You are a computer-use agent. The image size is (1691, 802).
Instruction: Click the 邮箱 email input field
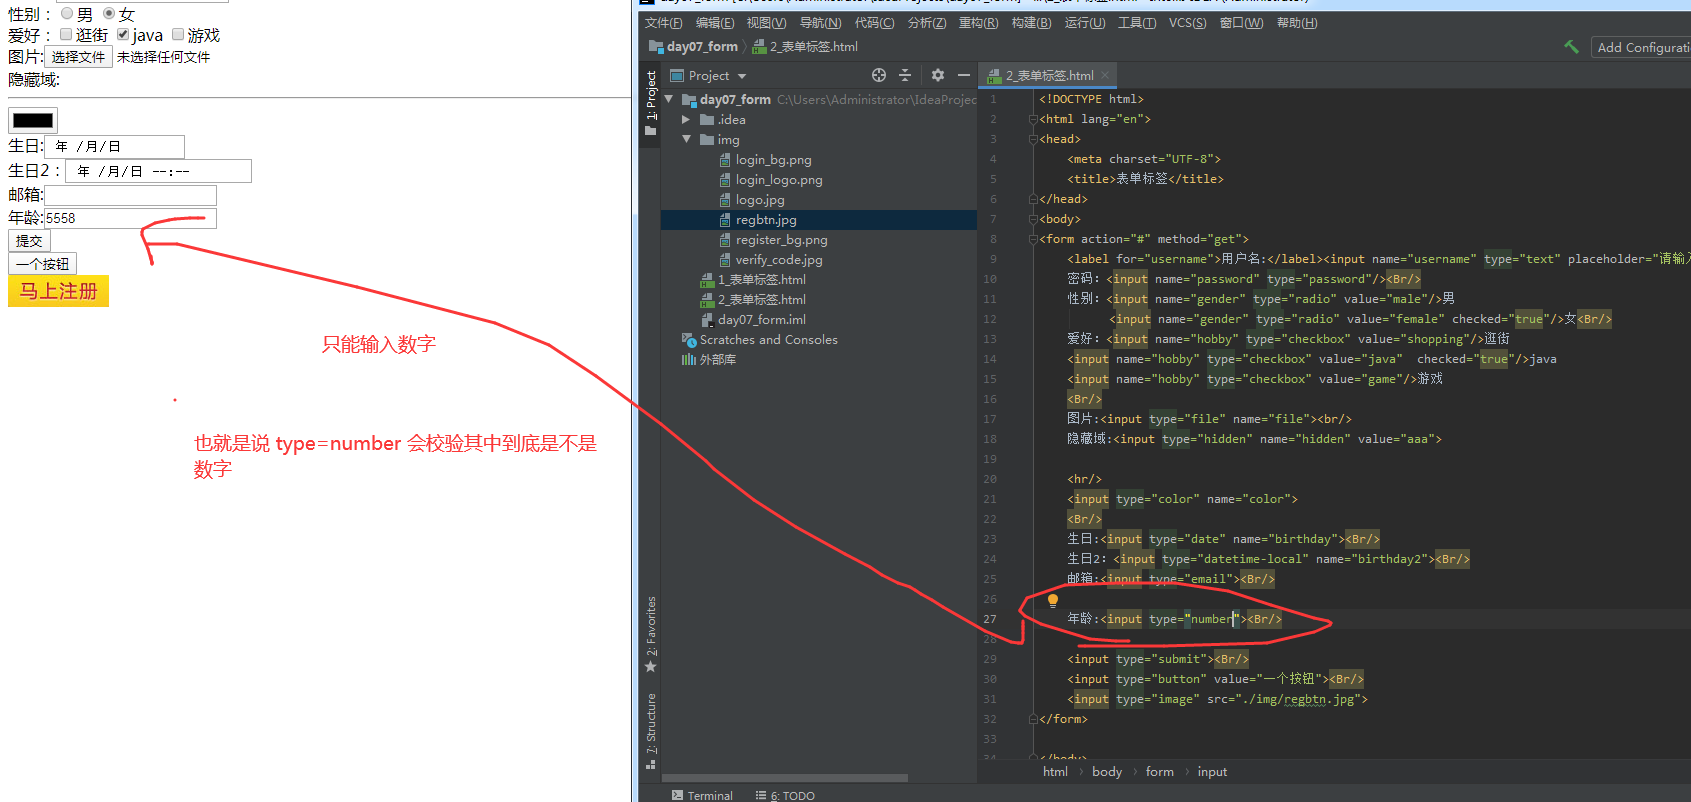tap(130, 195)
